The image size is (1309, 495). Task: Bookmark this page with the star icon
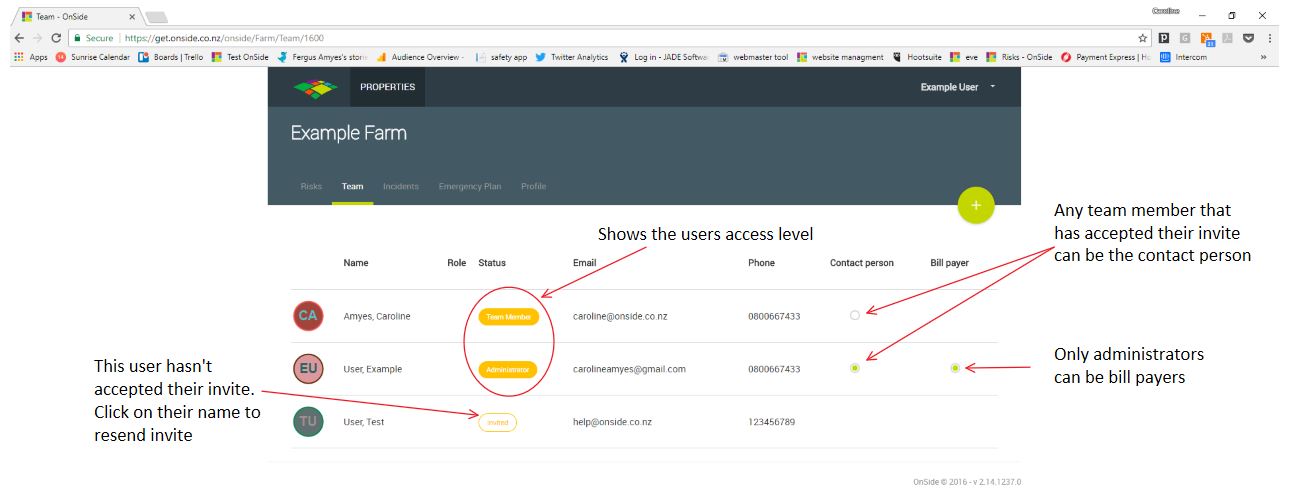coord(1142,38)
